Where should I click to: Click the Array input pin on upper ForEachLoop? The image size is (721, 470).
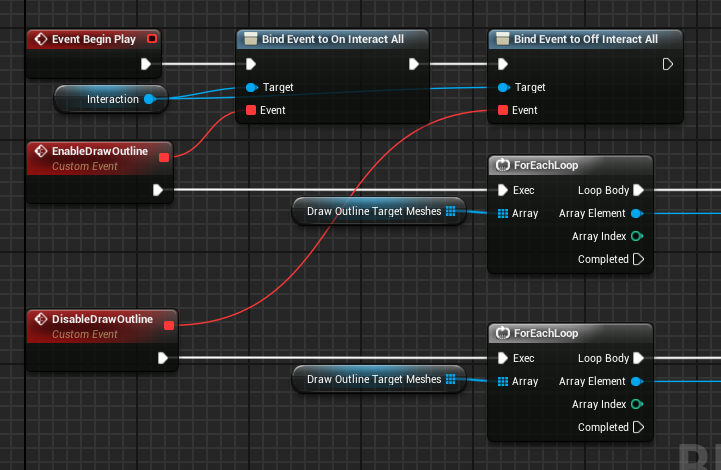click(x=503, y=213)
